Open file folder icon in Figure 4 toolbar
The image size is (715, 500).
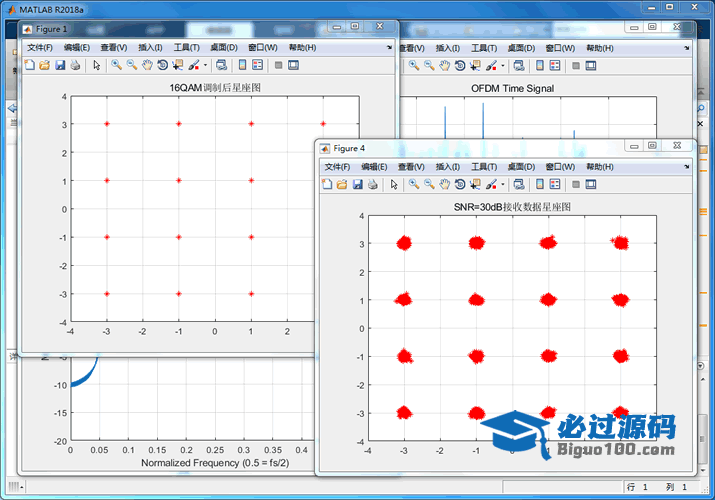[x=342, y=184]
